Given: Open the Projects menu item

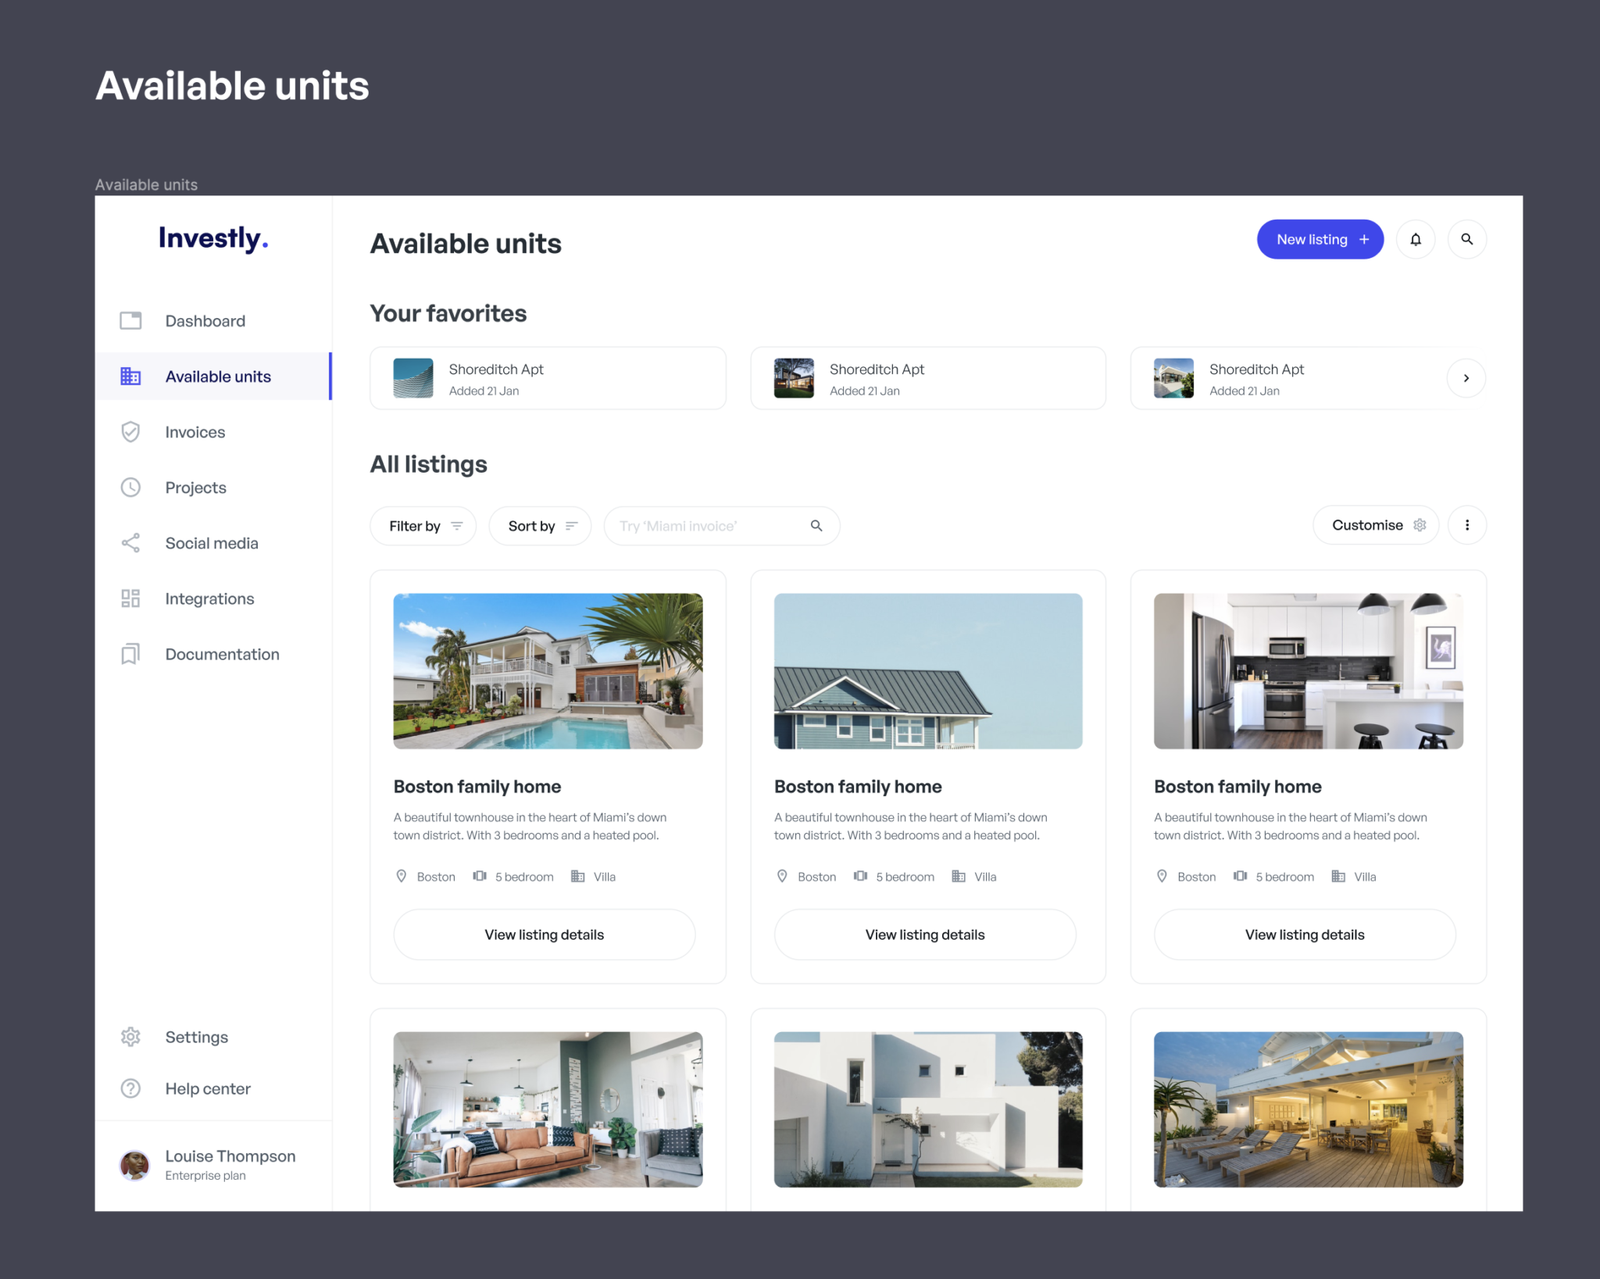Looking at the screenshot, I should click(213, 487).
